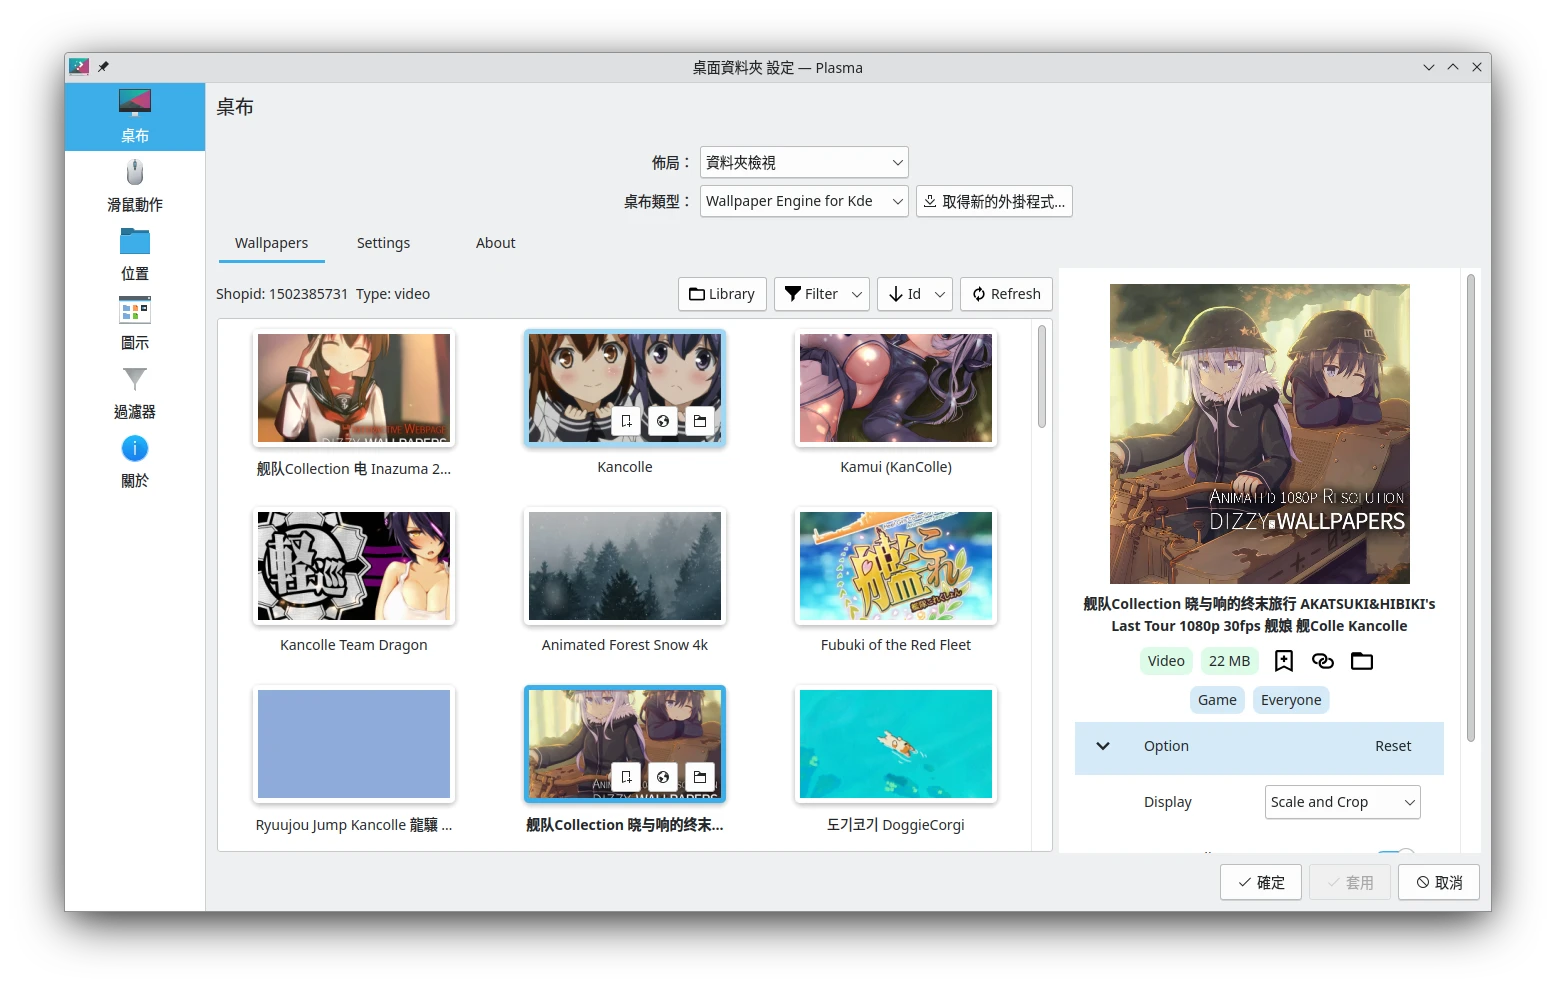Open the 過濾器 filter section
Viewport: 1556px width, 988px height.
[x=135, y=393]
